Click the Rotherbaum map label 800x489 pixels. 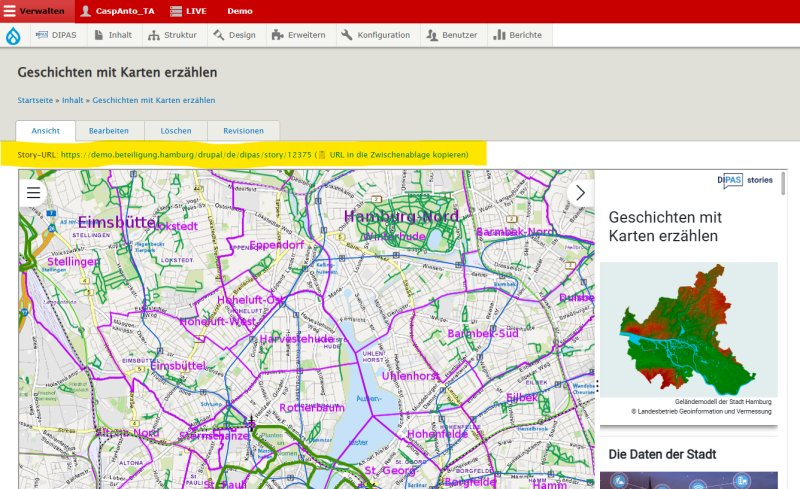(x=312, y=408)
